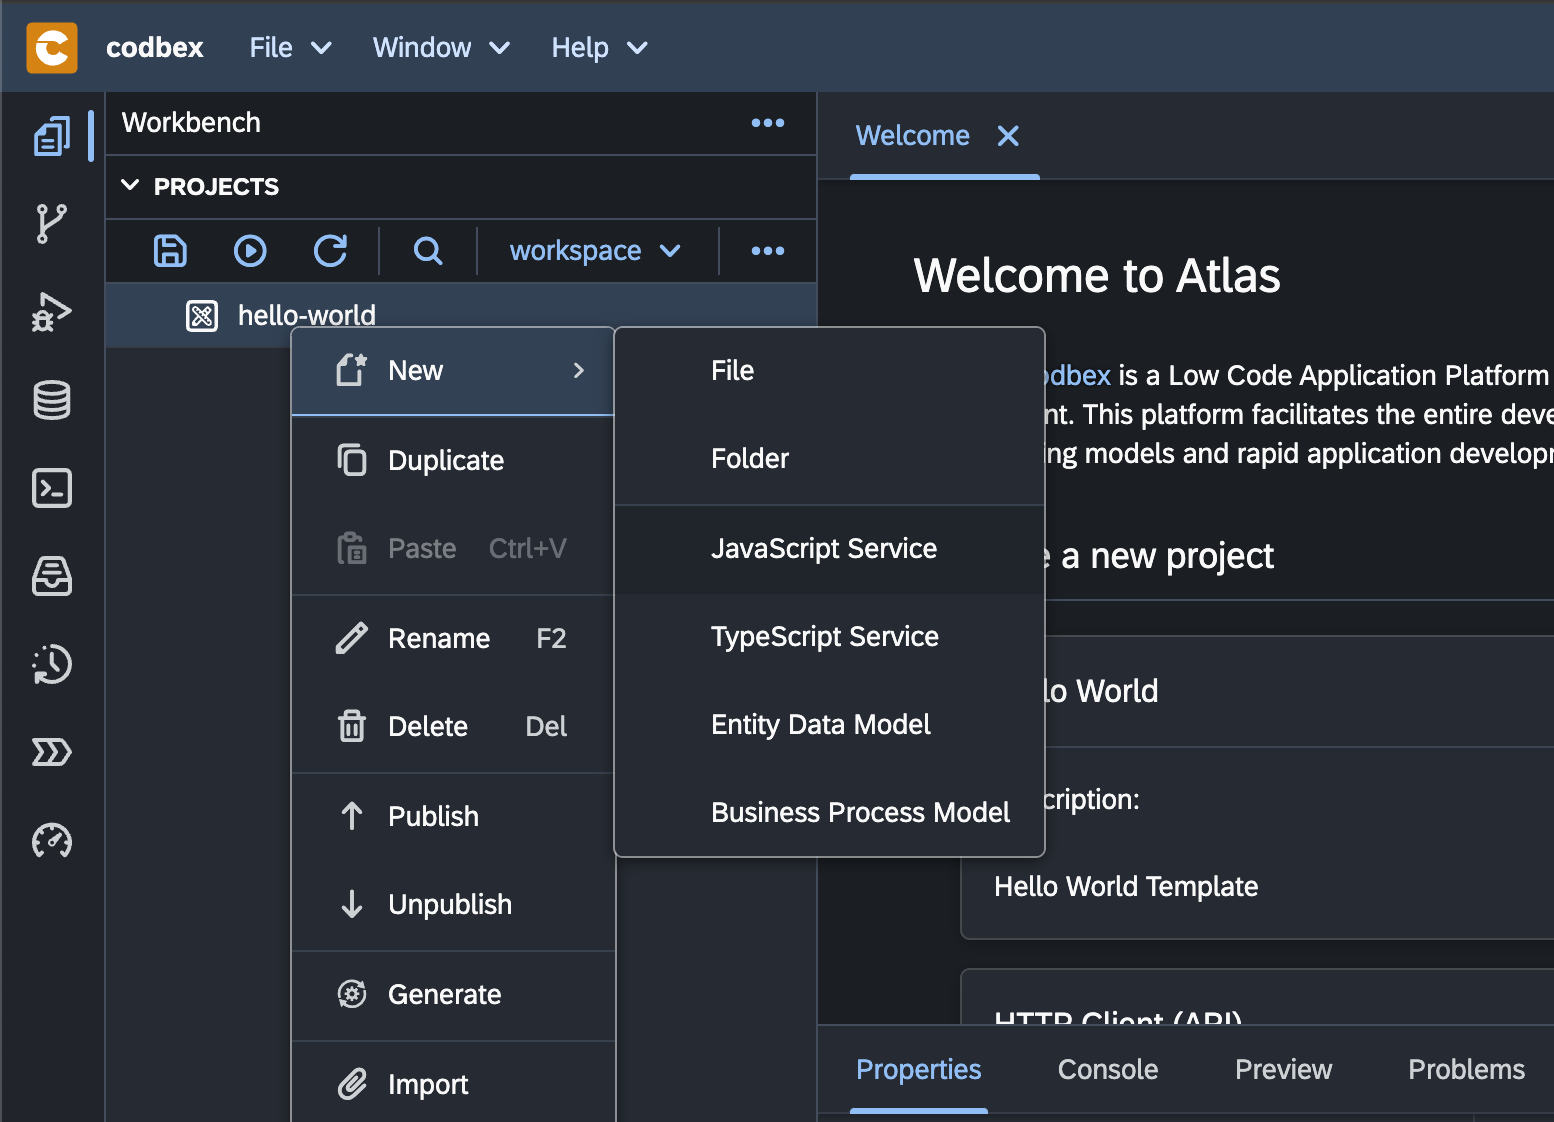1554x1122 pixels.
Task: Open Workbench panel more options dots
Action: (768, 123)
